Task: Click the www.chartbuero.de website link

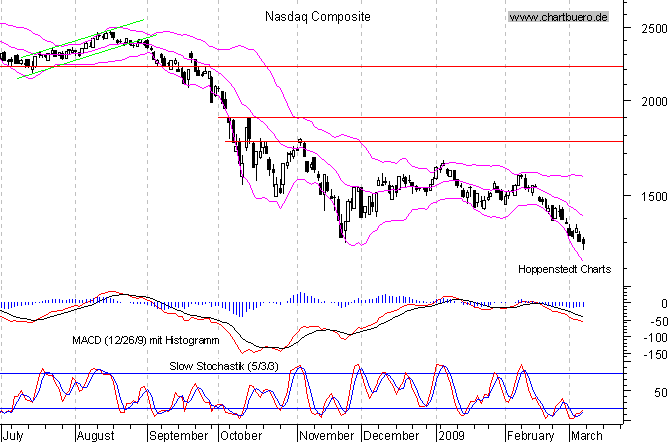Action: 559,17
